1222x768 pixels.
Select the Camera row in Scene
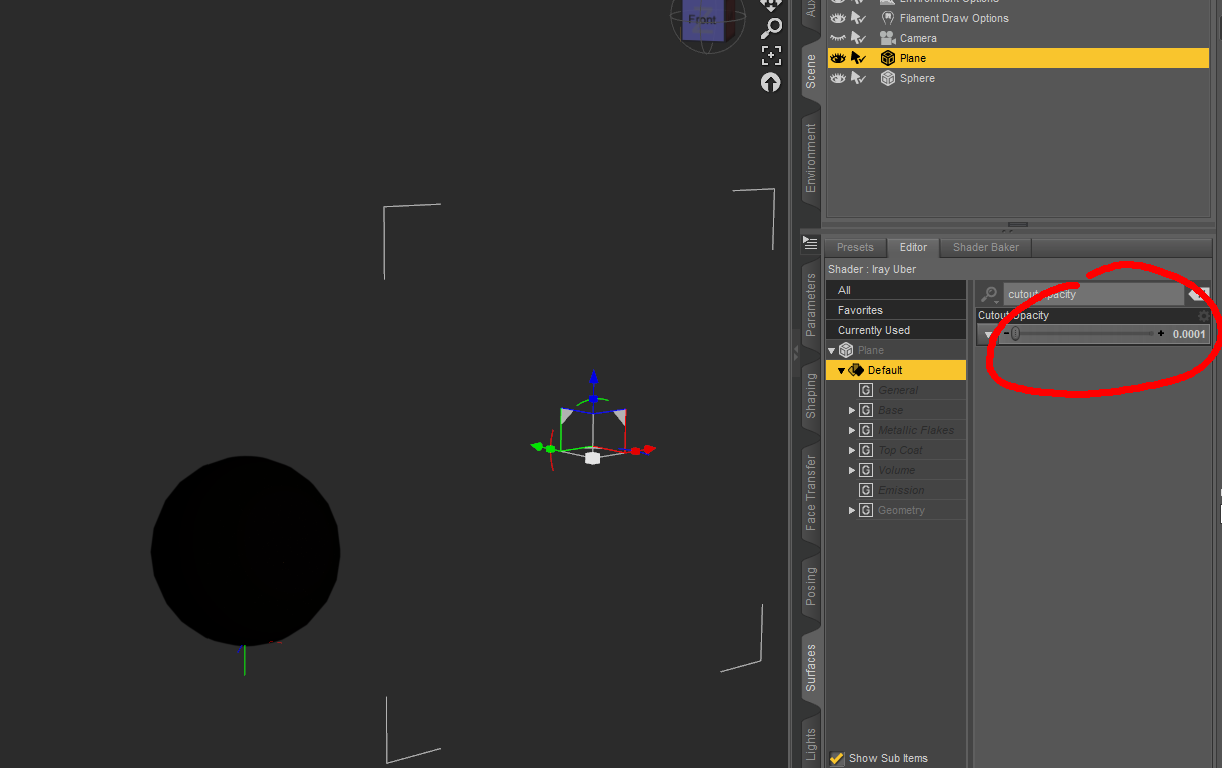1019,38
